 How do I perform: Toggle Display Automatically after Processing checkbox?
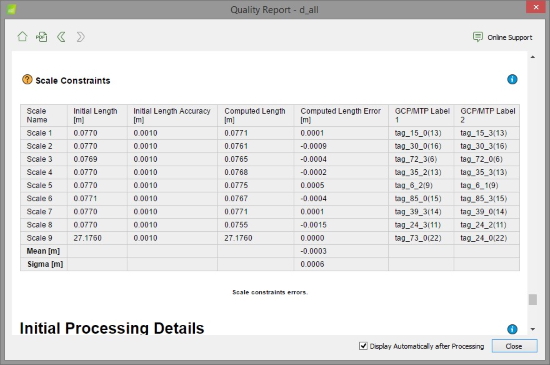(363, 346)
